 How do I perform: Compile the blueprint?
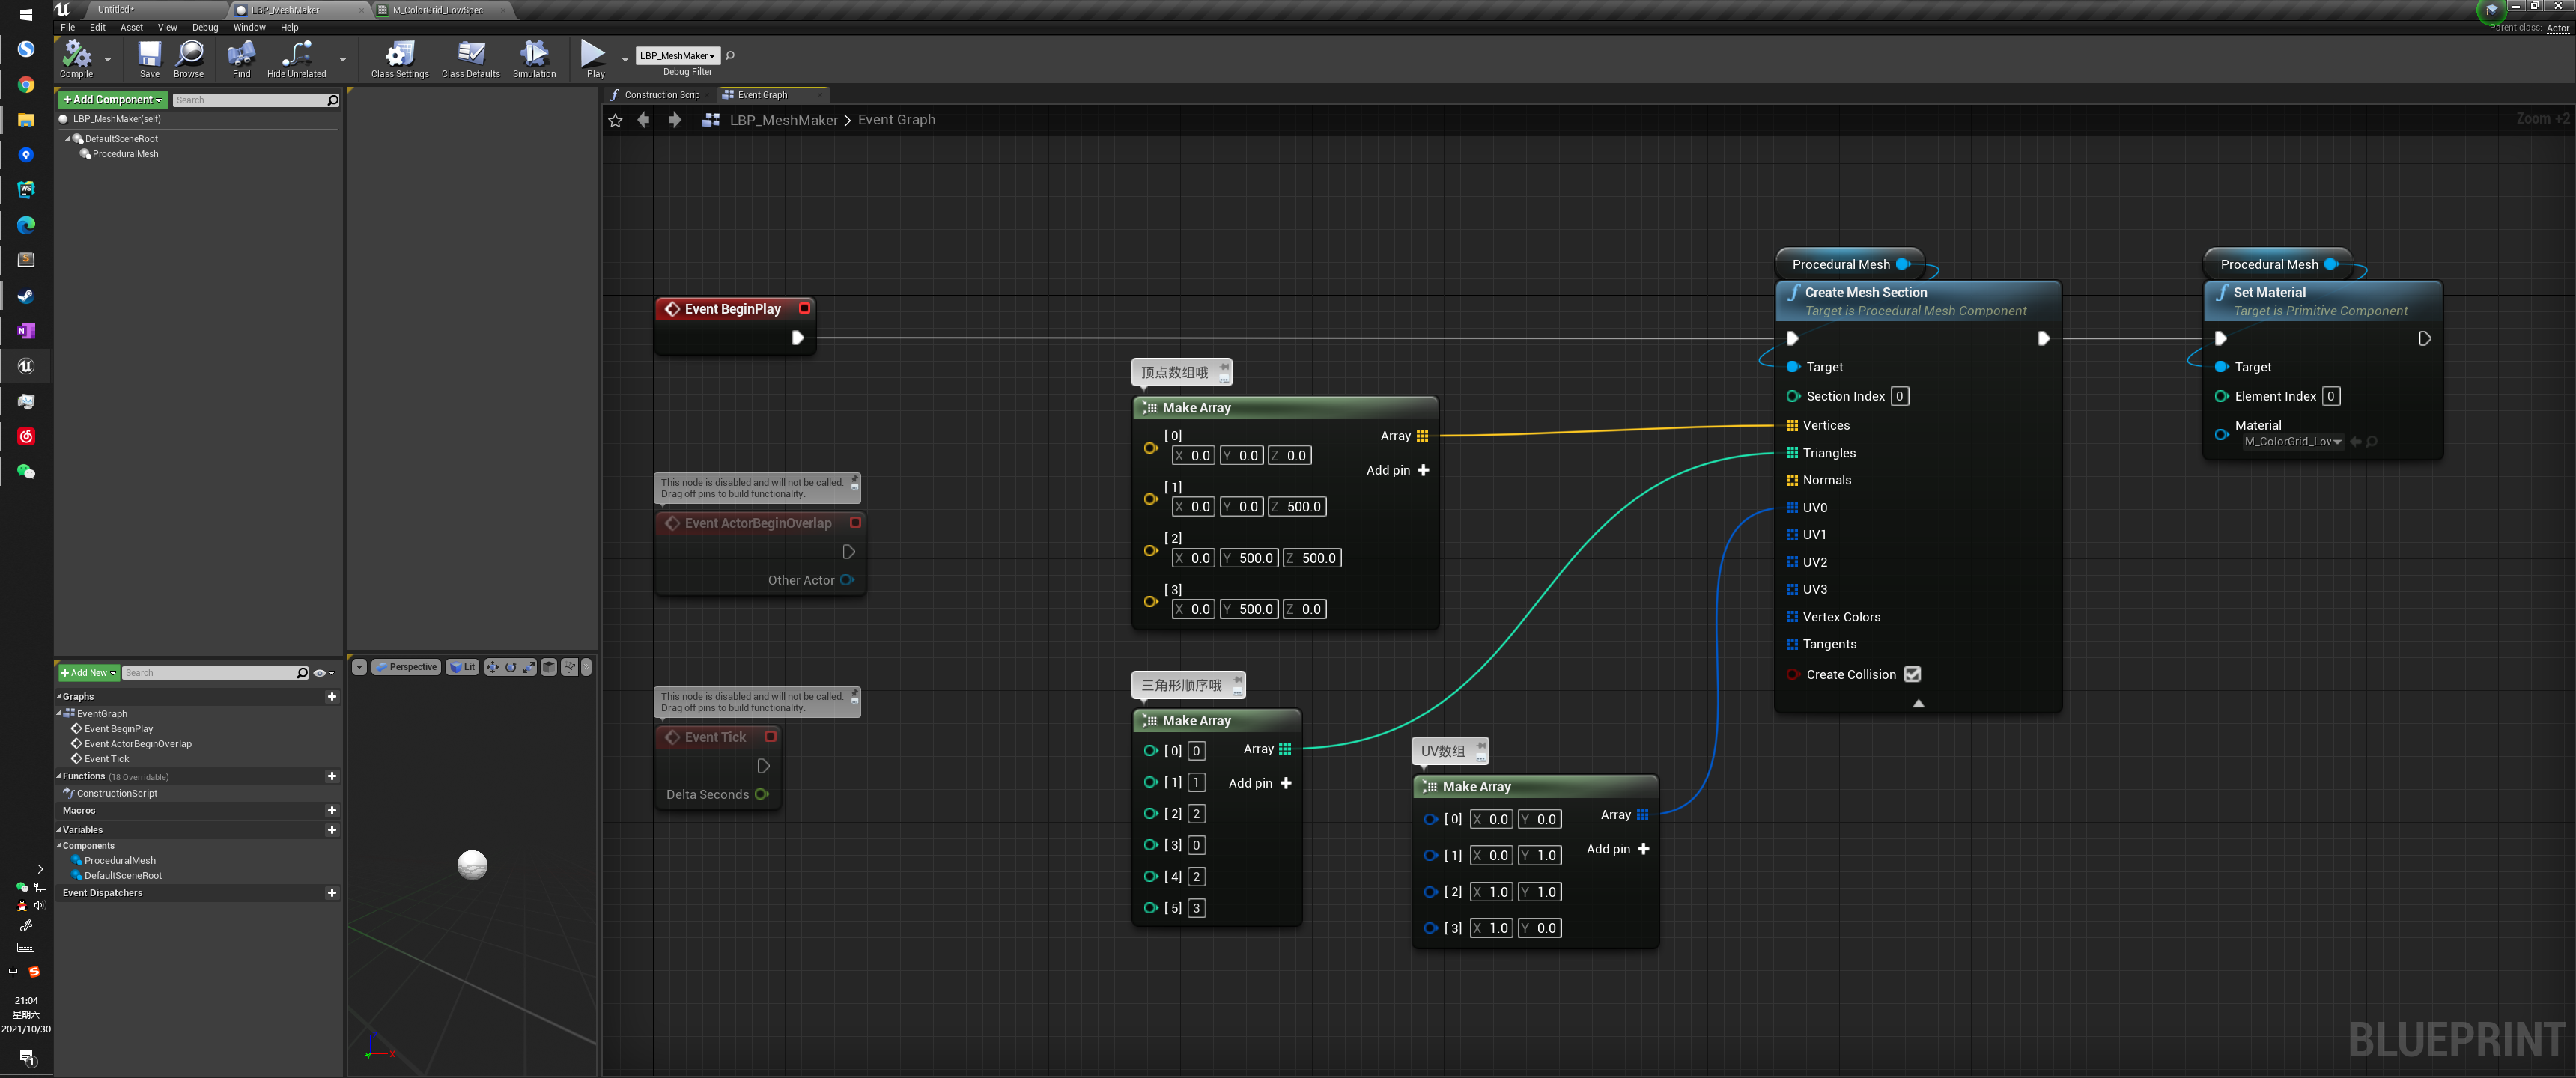click(76, 58)
